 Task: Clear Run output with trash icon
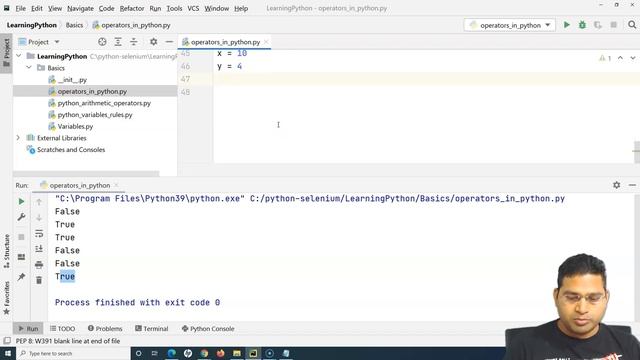click(39, 280)
